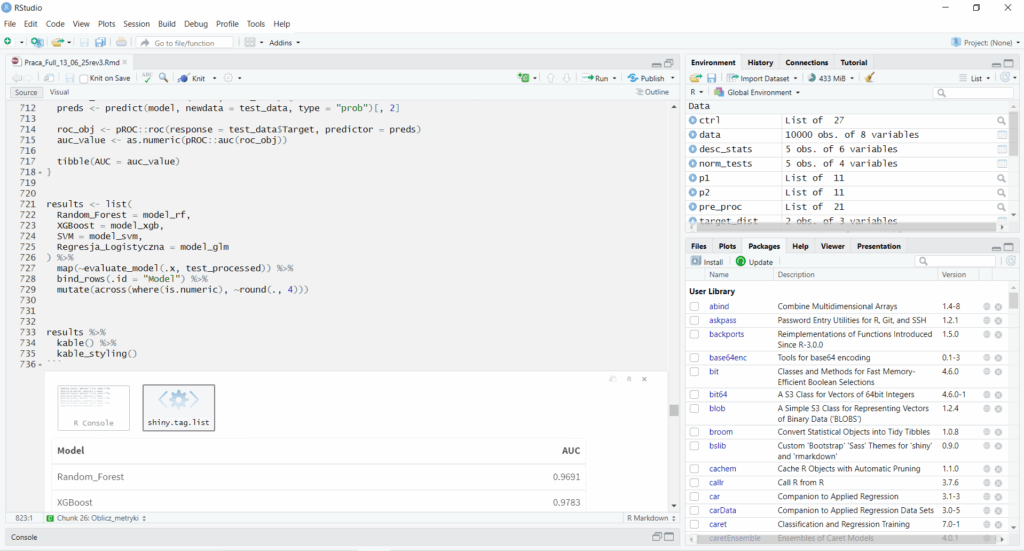Go to previous chunk with up arrow
The width and height of the screenshot is (1024, 551).
tap(551, 78)
